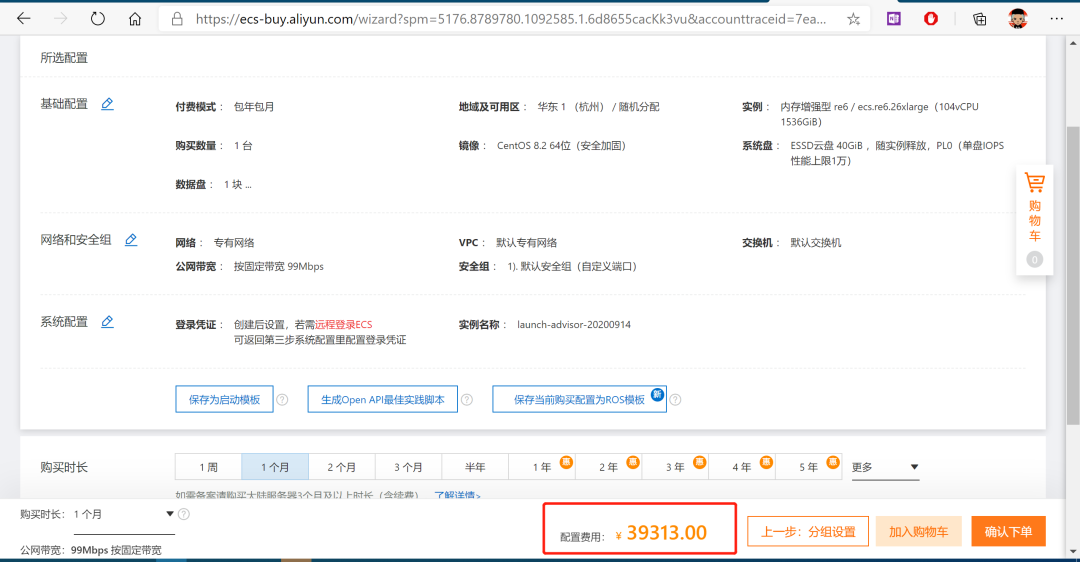
Task: Select the 5 年 purchase duration
Action: (809, 467)
